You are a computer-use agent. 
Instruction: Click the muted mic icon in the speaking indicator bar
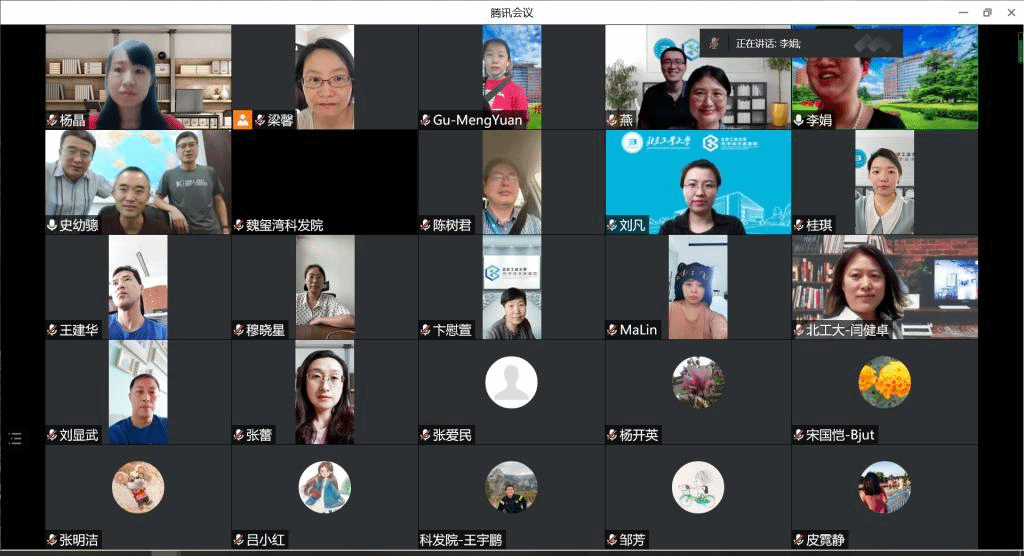714,43
